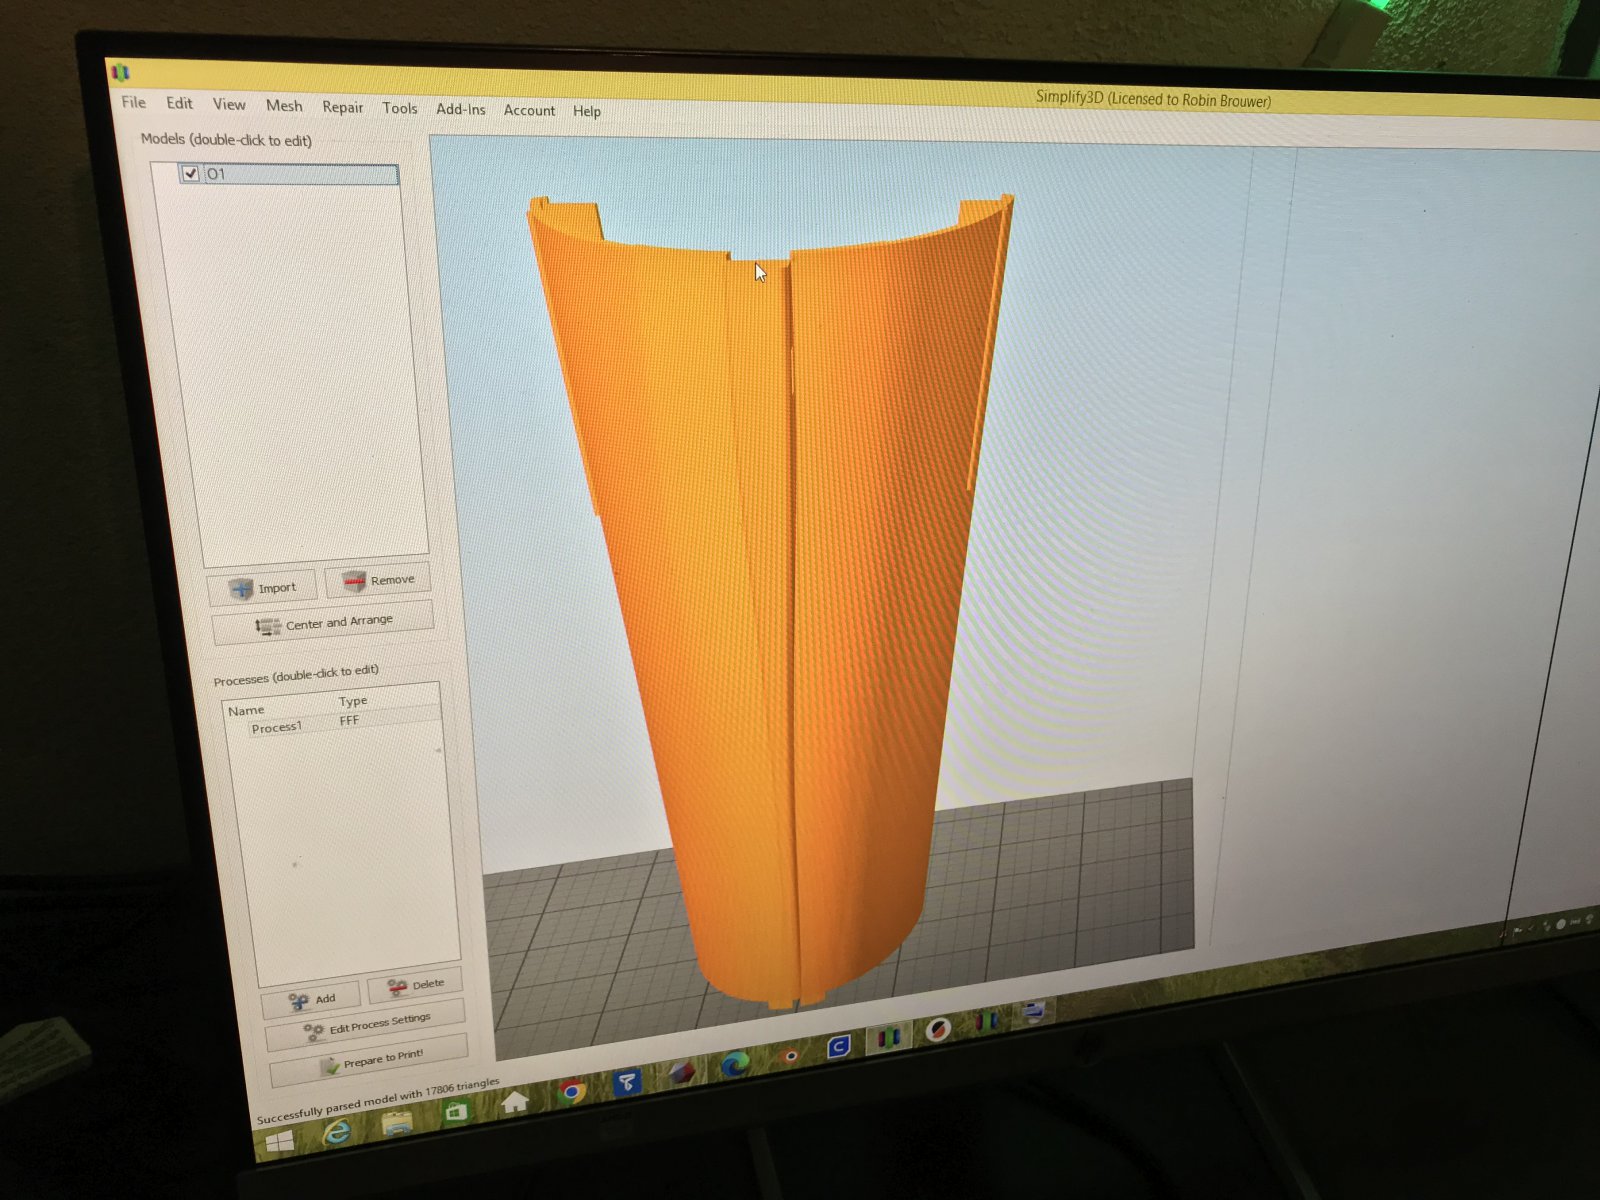Click the Simplify3D icon in title bar
The image size is (1600, 1200).
pyautogui.click(x=121, y=72)
